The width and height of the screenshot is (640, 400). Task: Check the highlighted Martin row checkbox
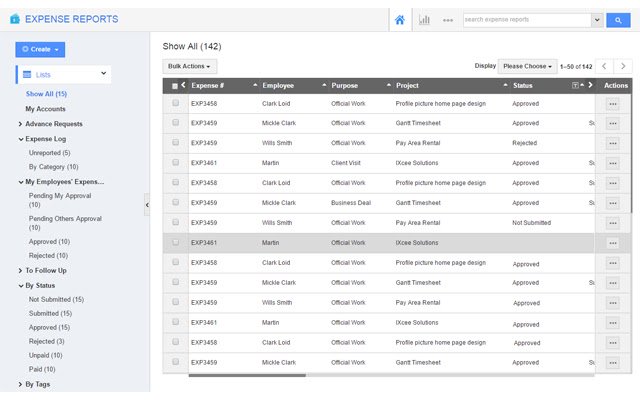click(176, 242)
